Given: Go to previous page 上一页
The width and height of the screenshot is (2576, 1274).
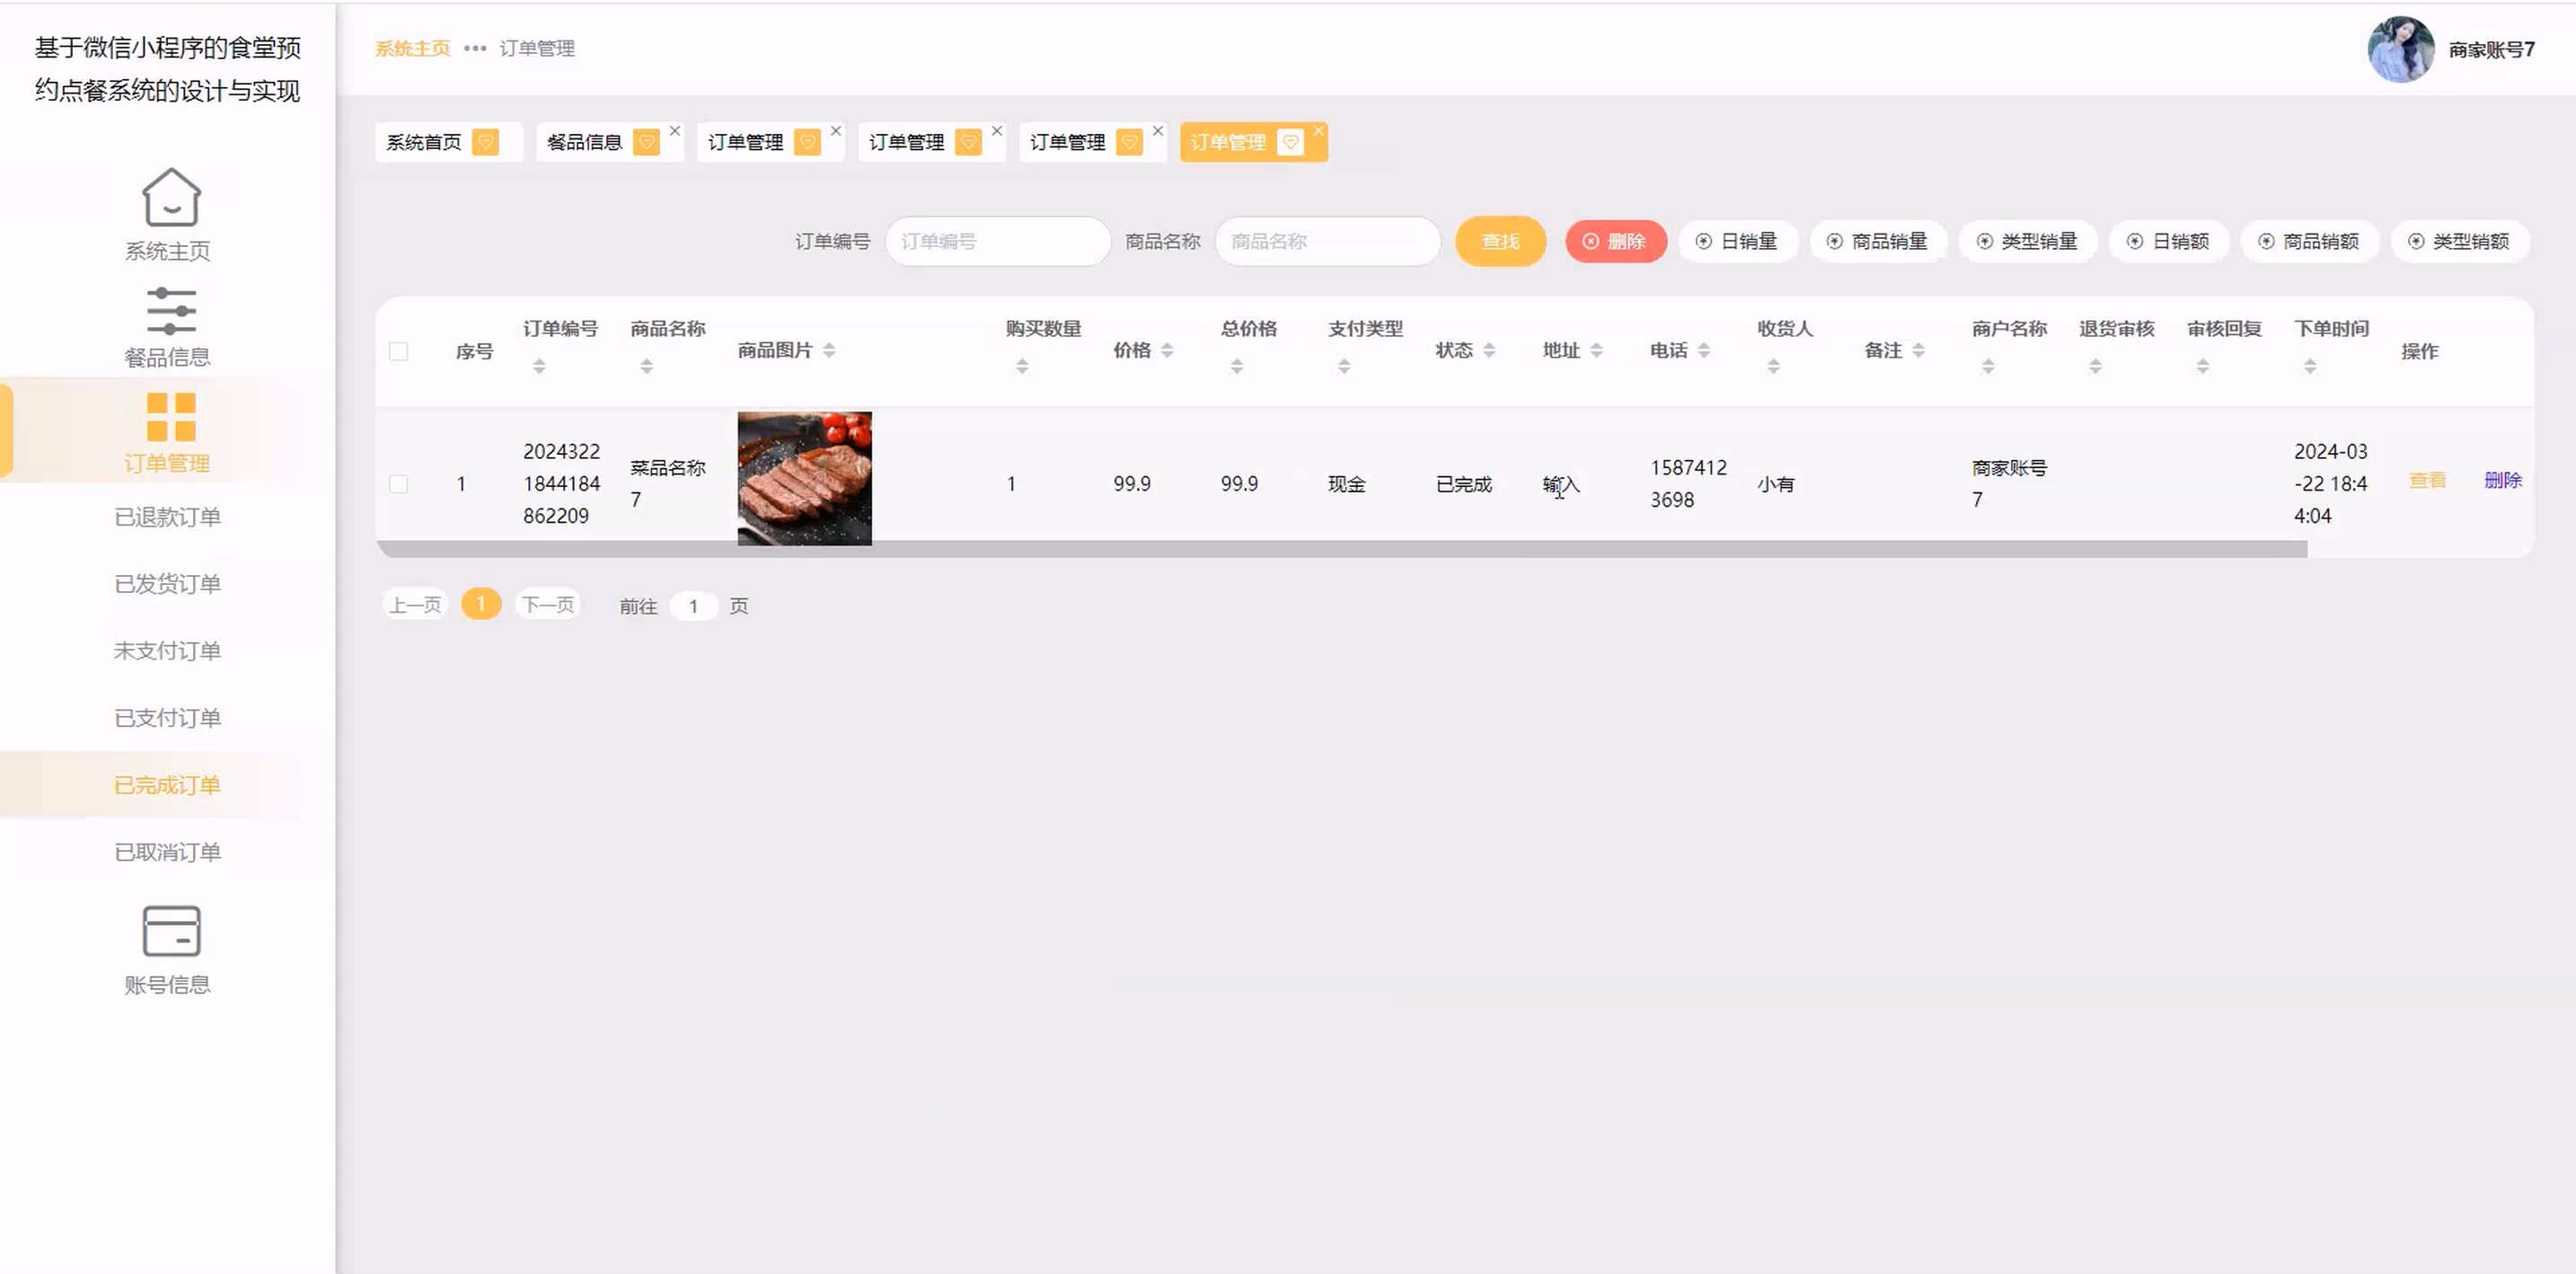Looking at the screenshot, I should [415, 604].
